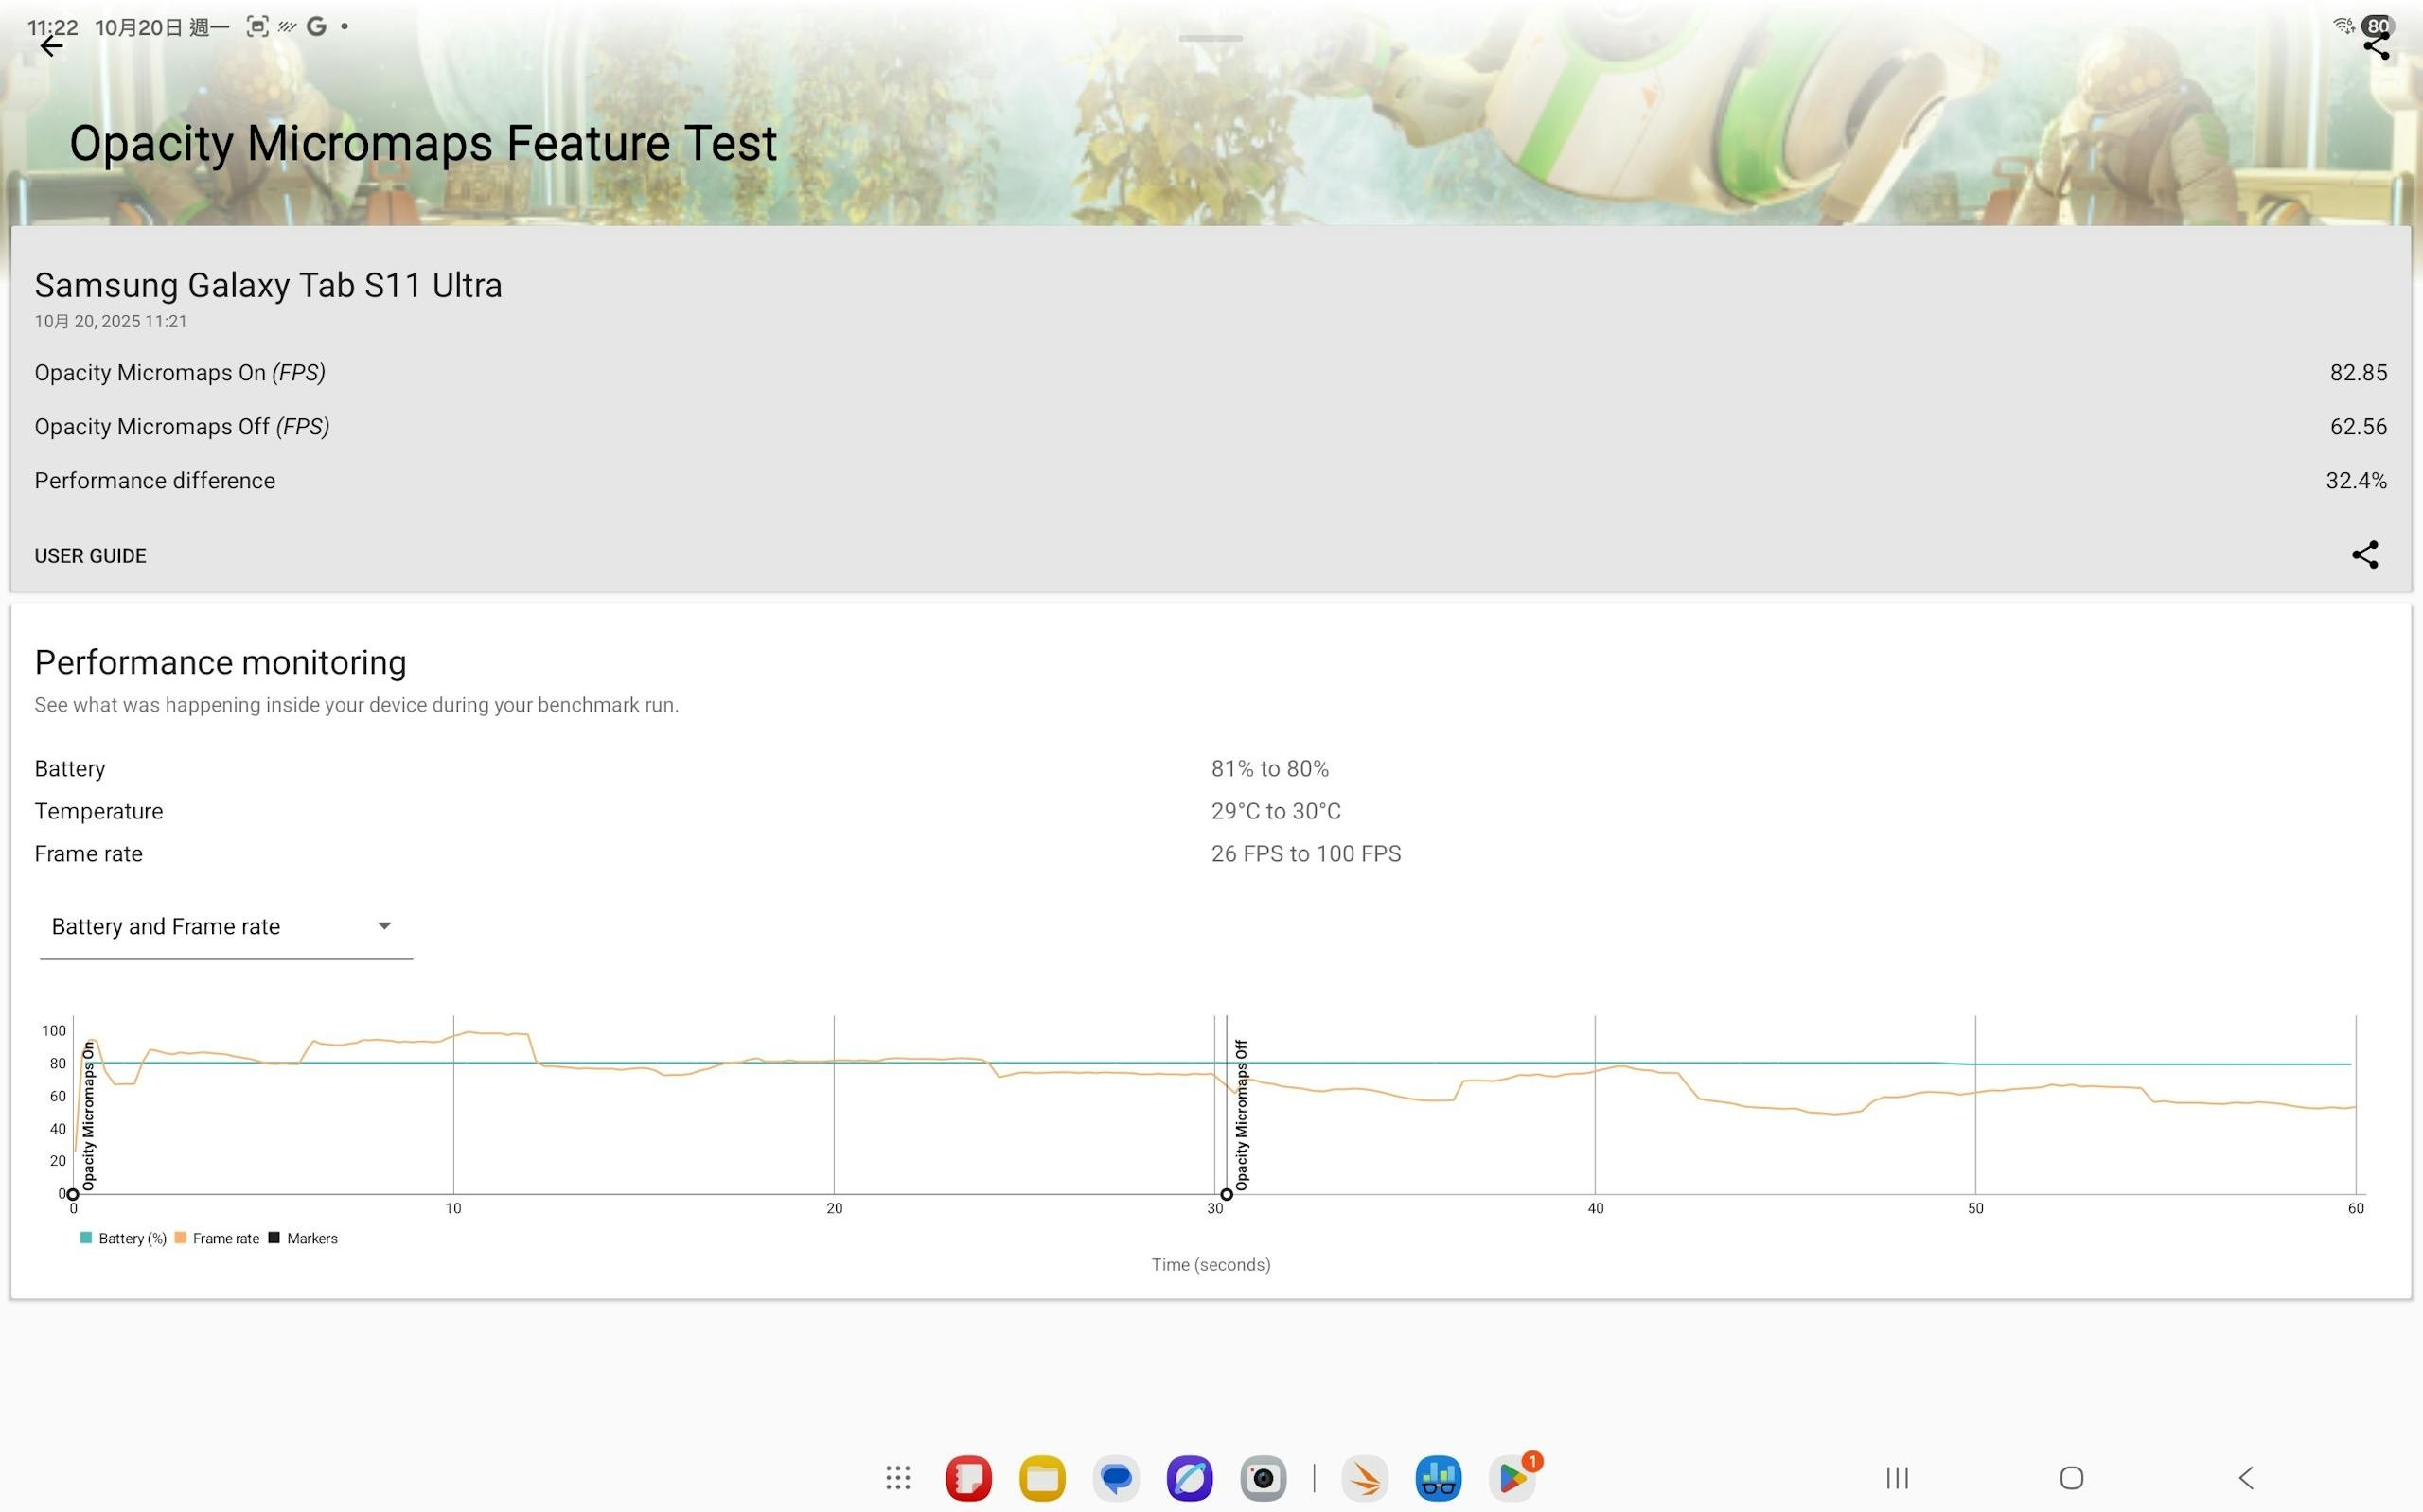Open the Google Messages app
Image resolution: width=2423 pixels, height=1512 pixels.
pos(1116,1478)
